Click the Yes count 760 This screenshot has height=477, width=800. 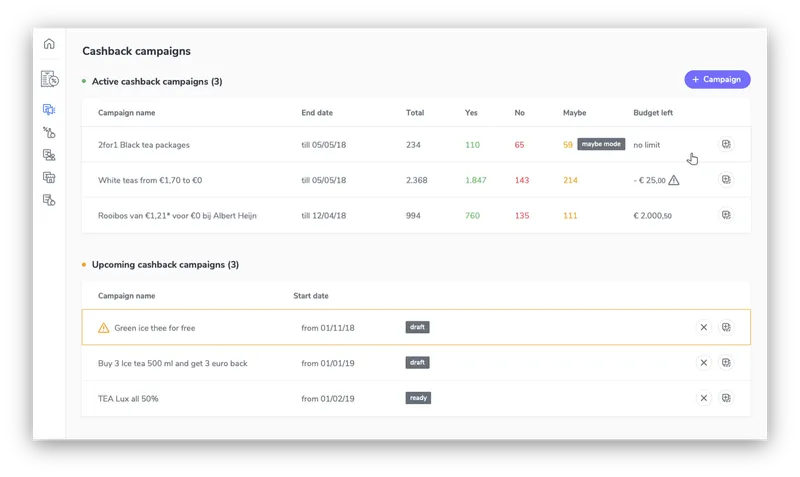coord(472,216)
